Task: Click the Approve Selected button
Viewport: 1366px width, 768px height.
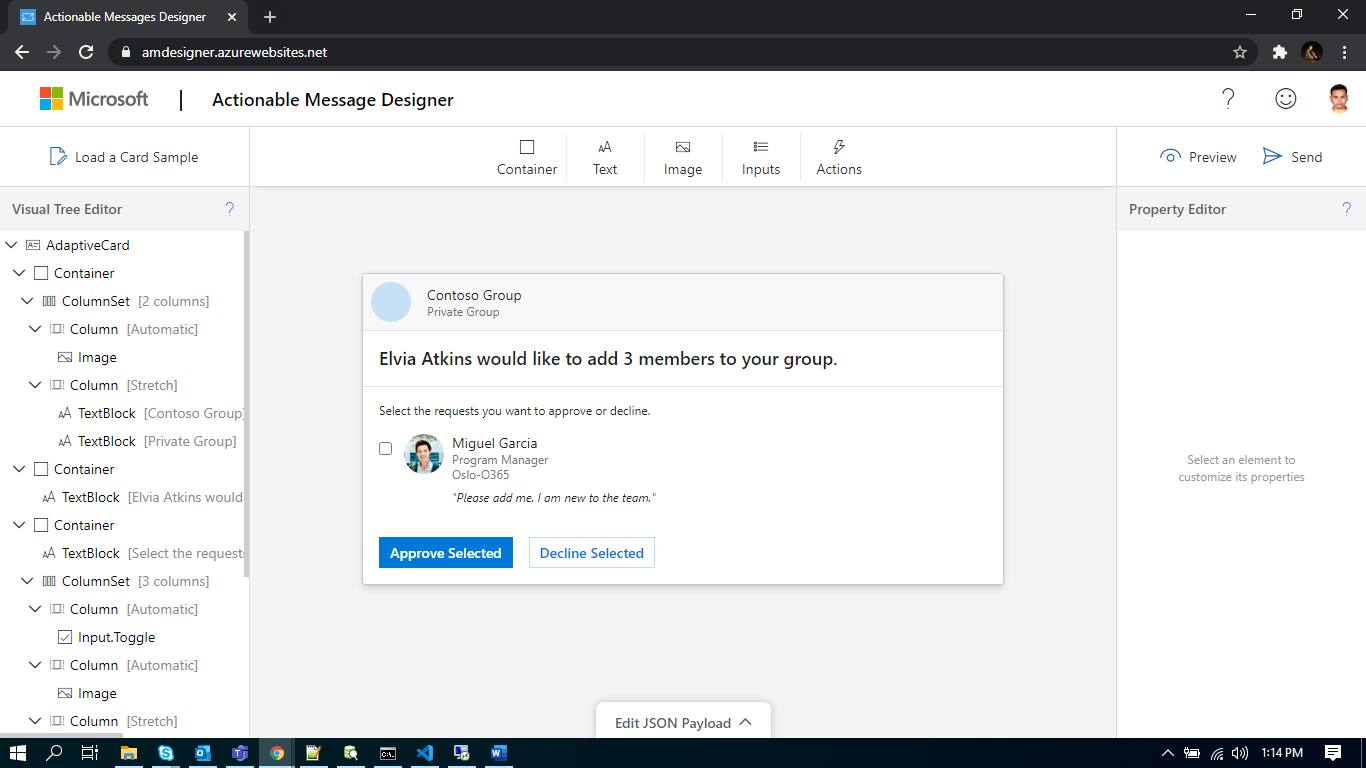Action: pyautogui.click(x=446, y=552)
